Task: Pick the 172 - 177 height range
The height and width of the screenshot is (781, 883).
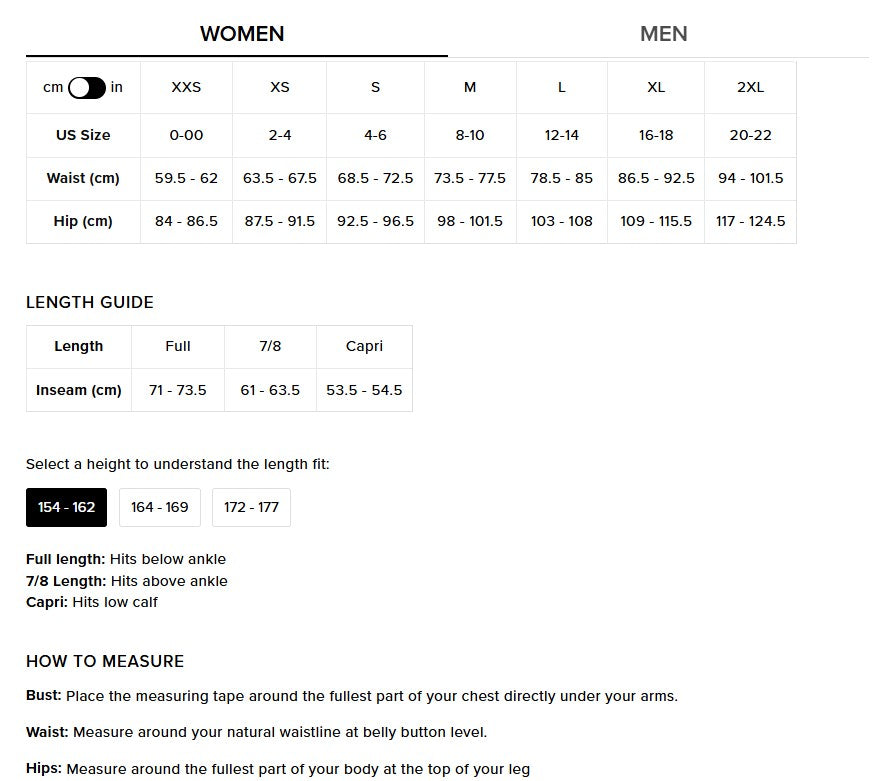Action: [x=251, y=508]
